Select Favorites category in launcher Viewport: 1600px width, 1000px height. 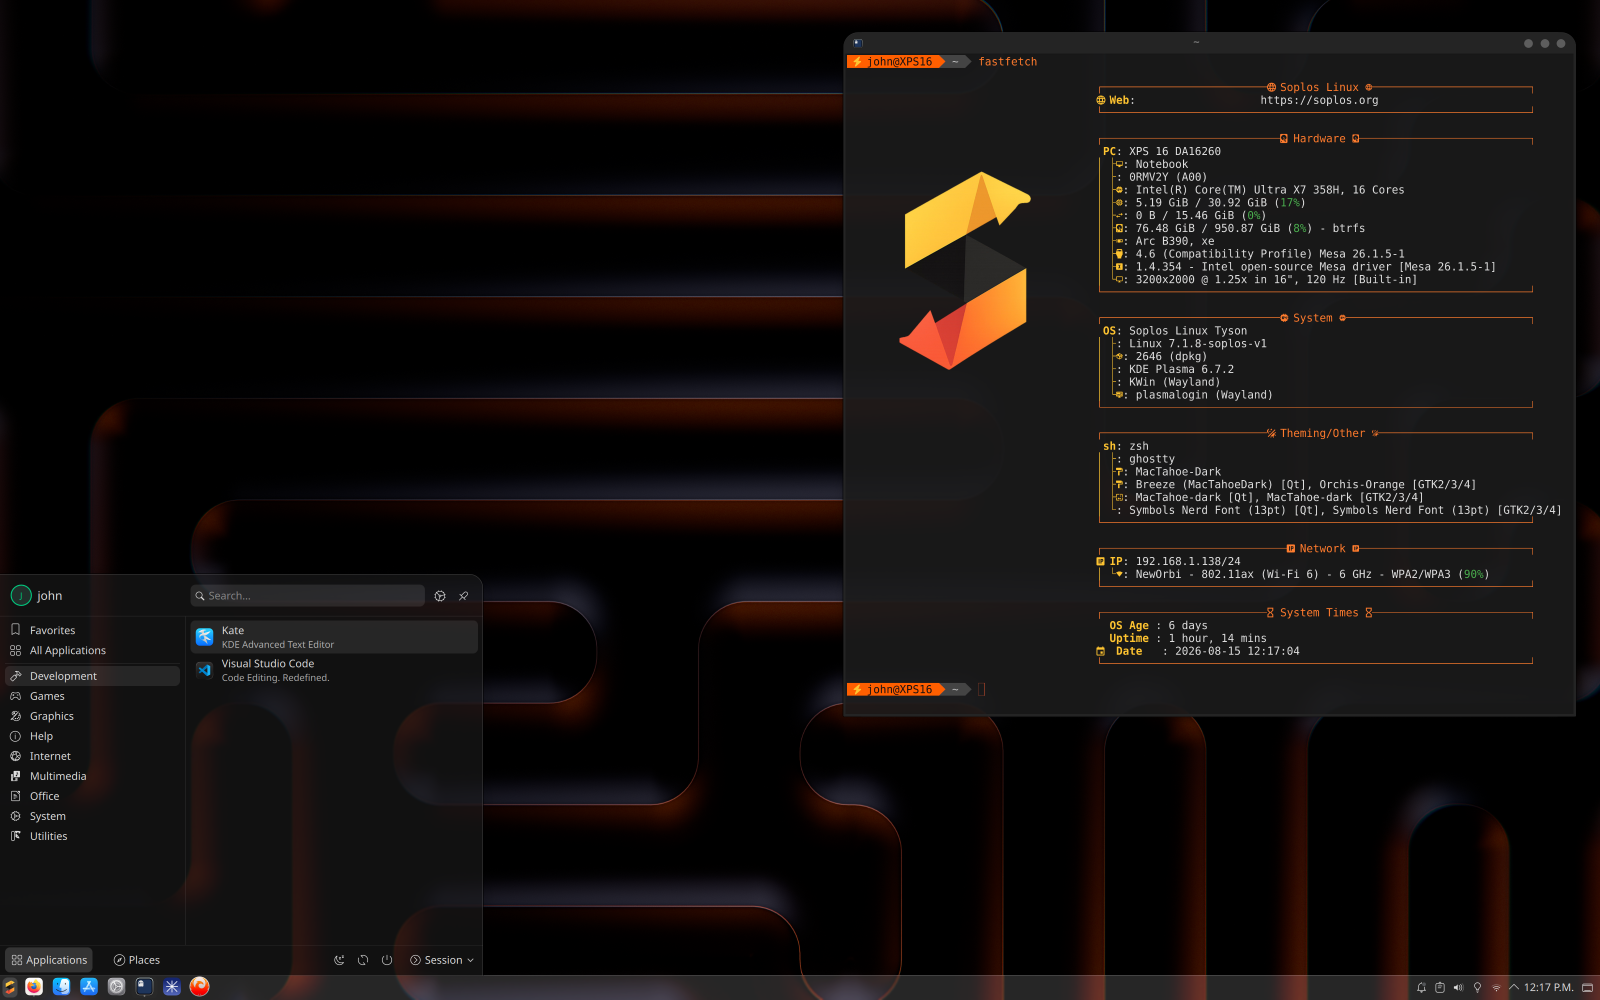tap(92, 631)
